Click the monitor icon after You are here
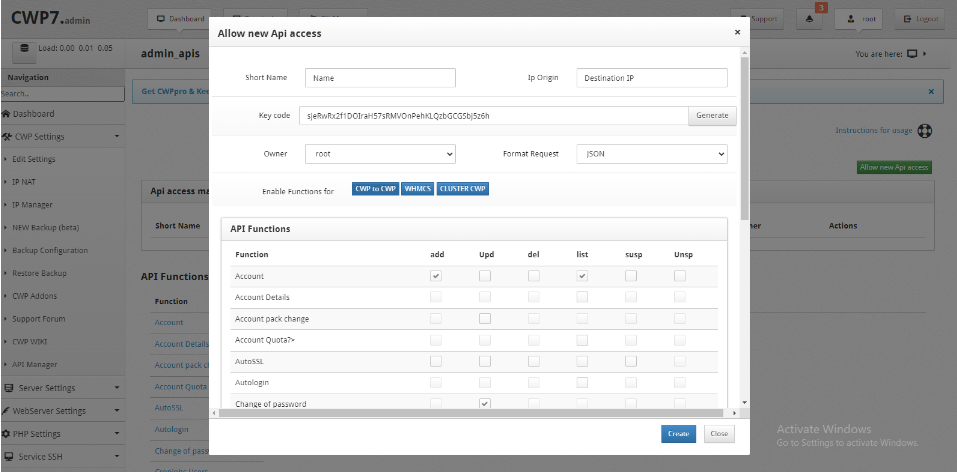Viewport: 957px width, 472px height. 912,54
